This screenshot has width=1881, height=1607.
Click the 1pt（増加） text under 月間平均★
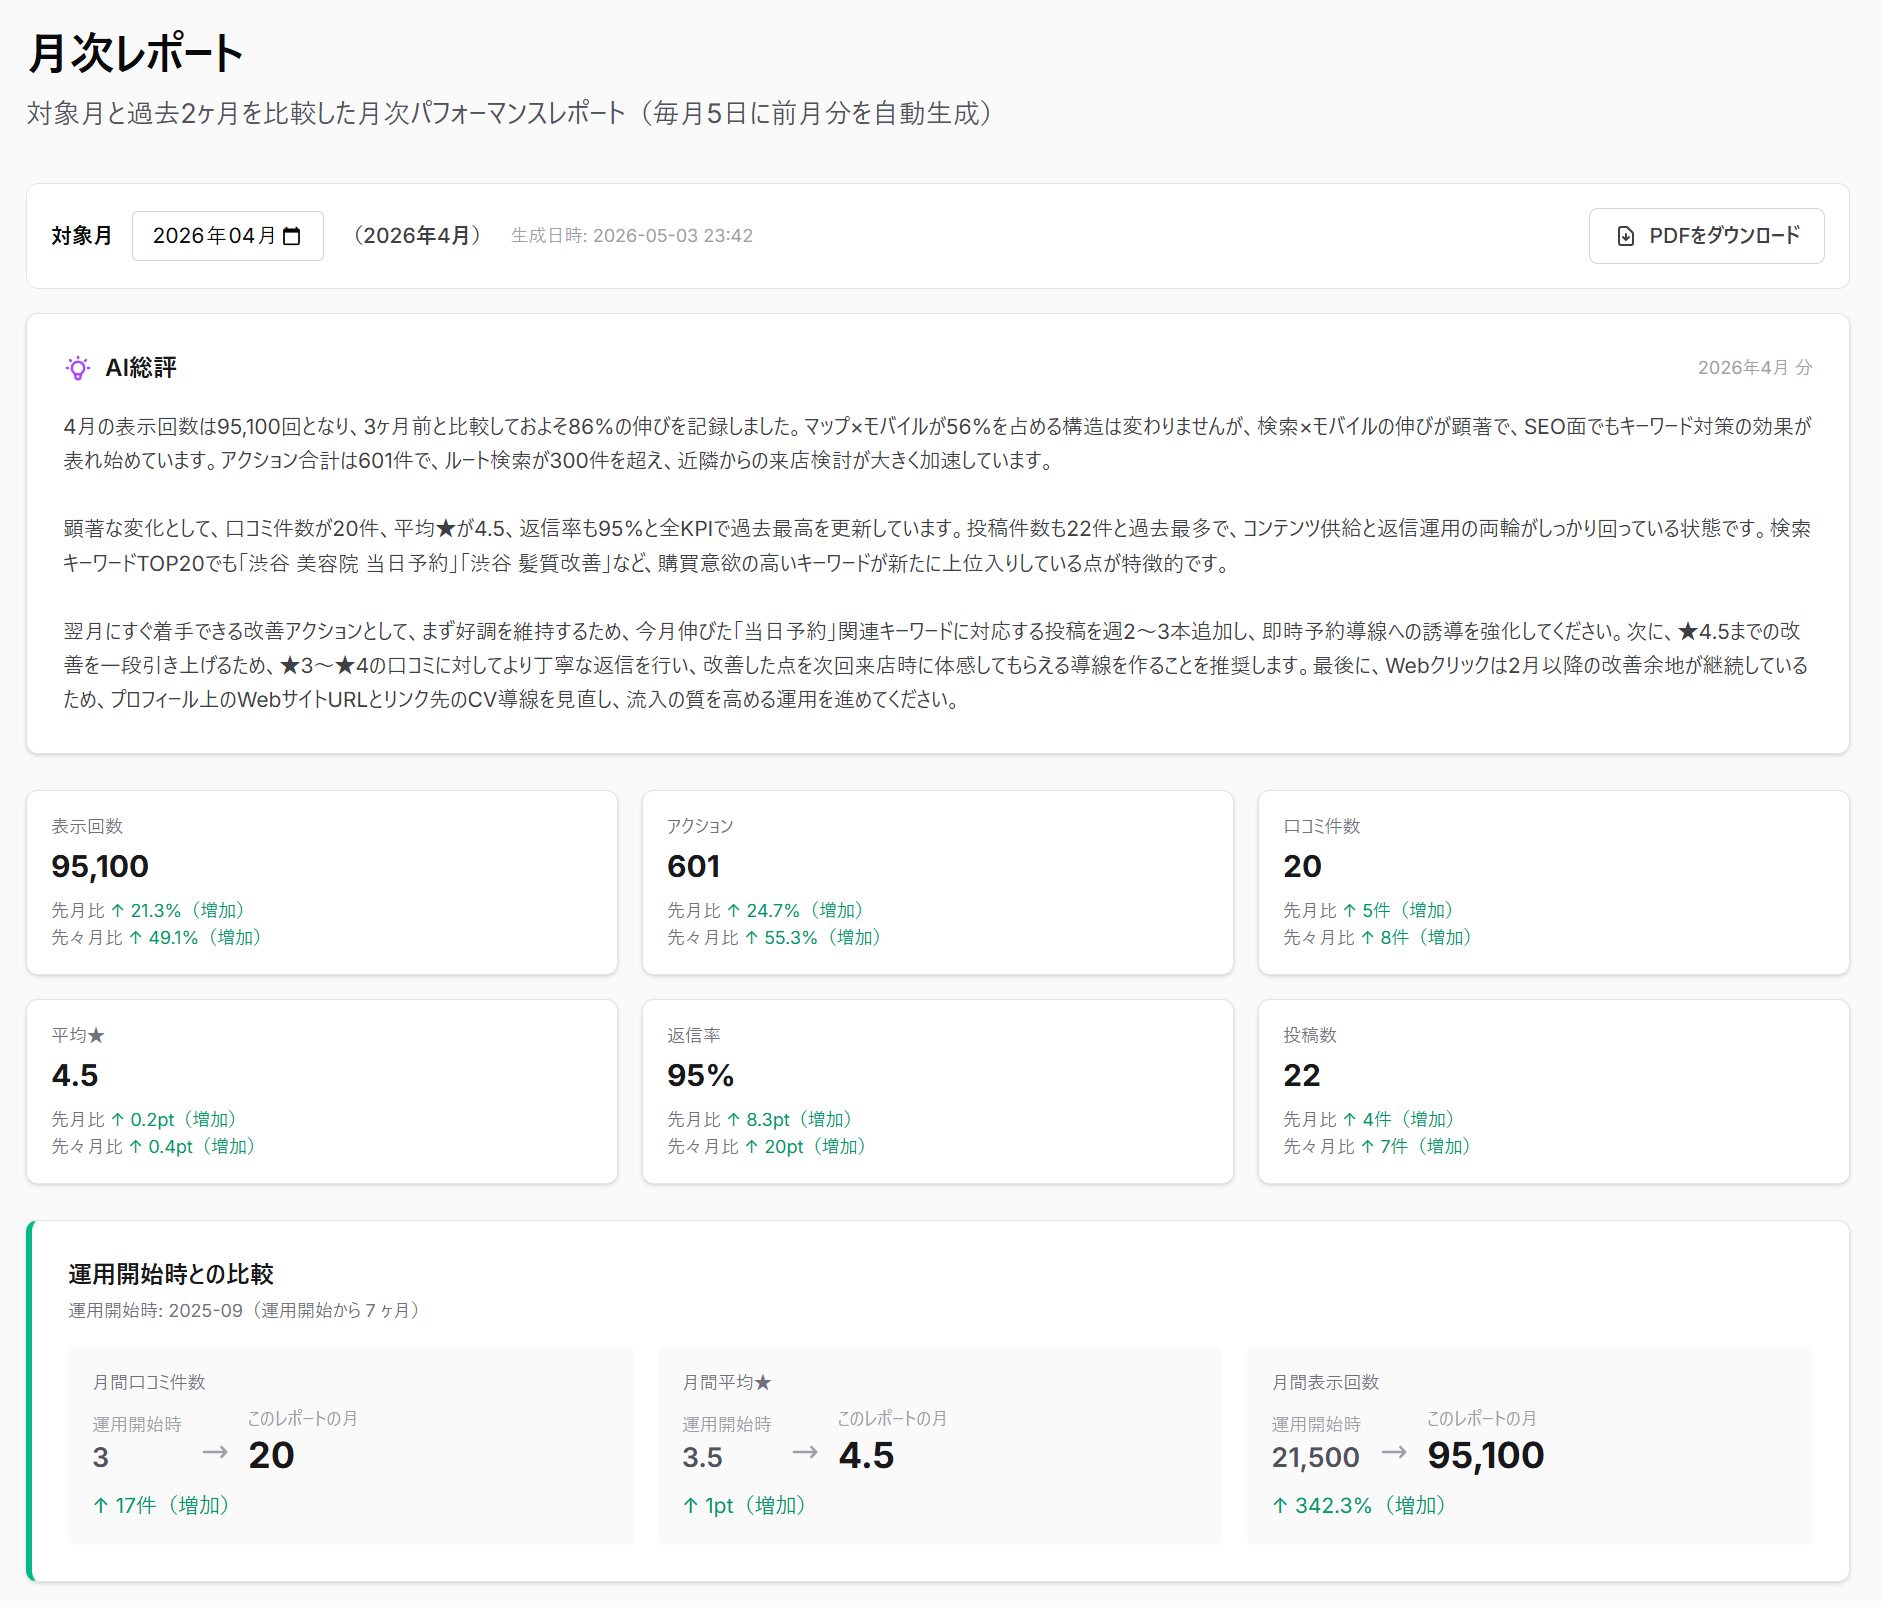[x=746, y=1505]
